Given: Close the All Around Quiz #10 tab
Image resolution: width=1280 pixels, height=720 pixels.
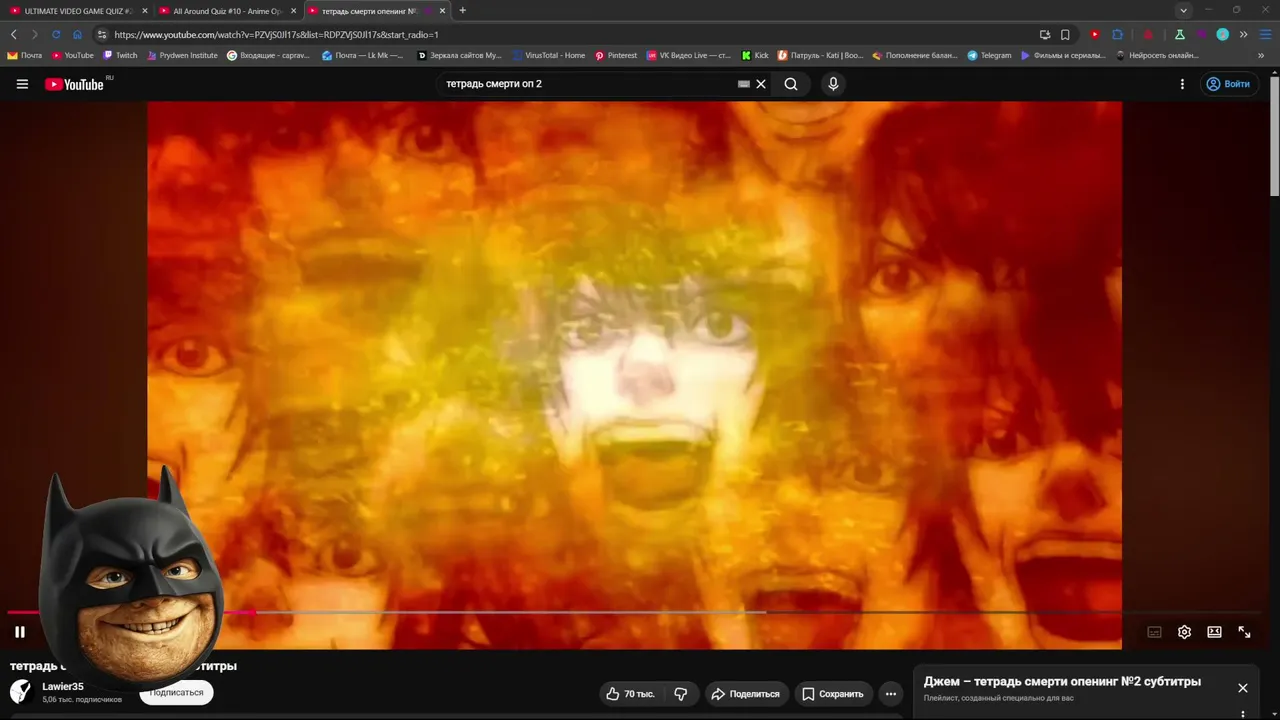Looking at the screenshot, I should coord(294,11).
